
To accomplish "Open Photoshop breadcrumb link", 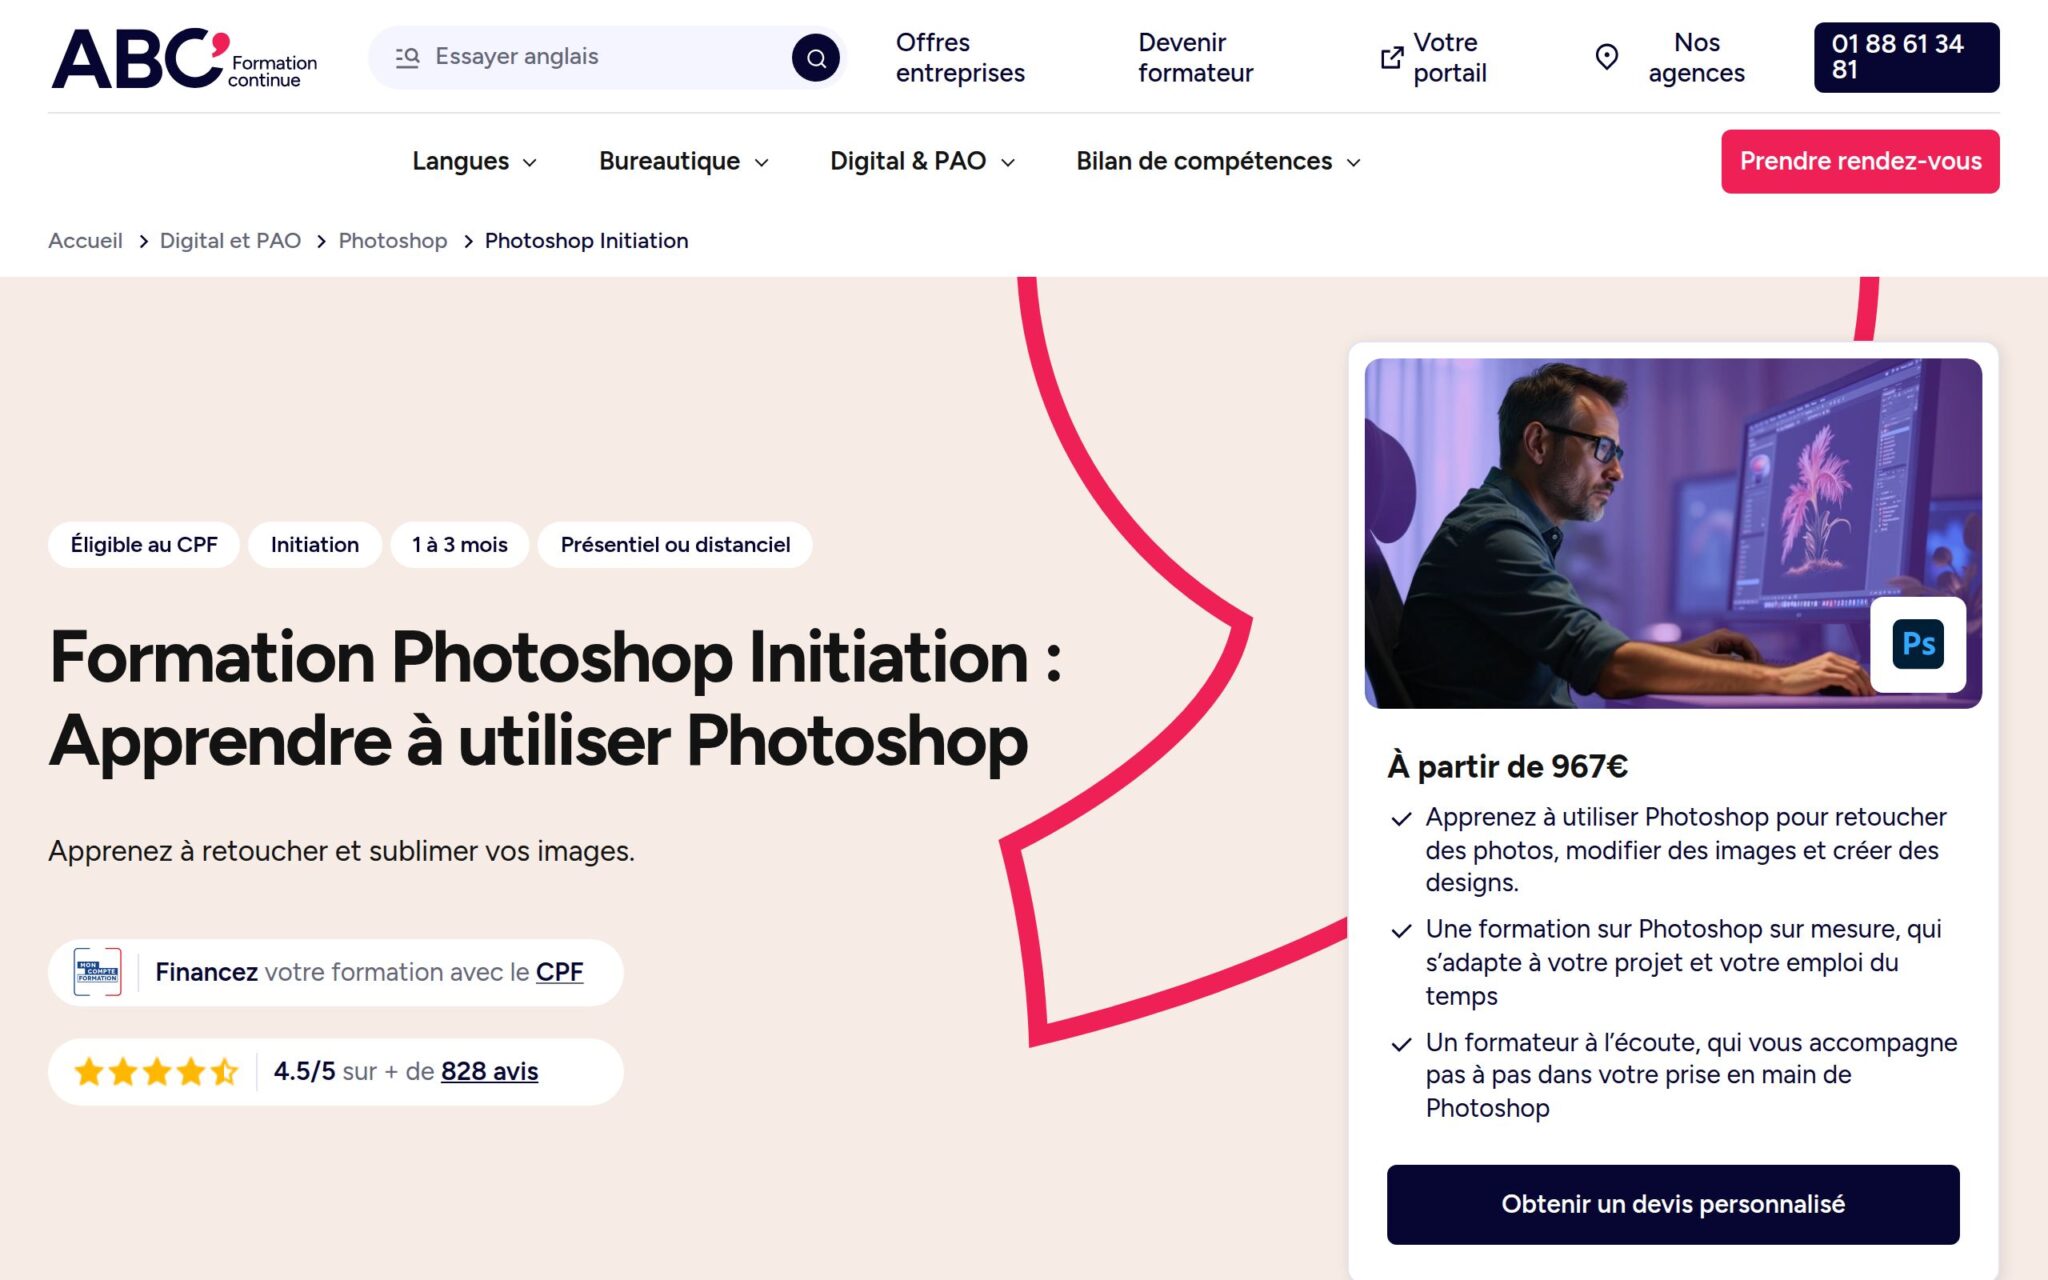I will tap(392, 241).
